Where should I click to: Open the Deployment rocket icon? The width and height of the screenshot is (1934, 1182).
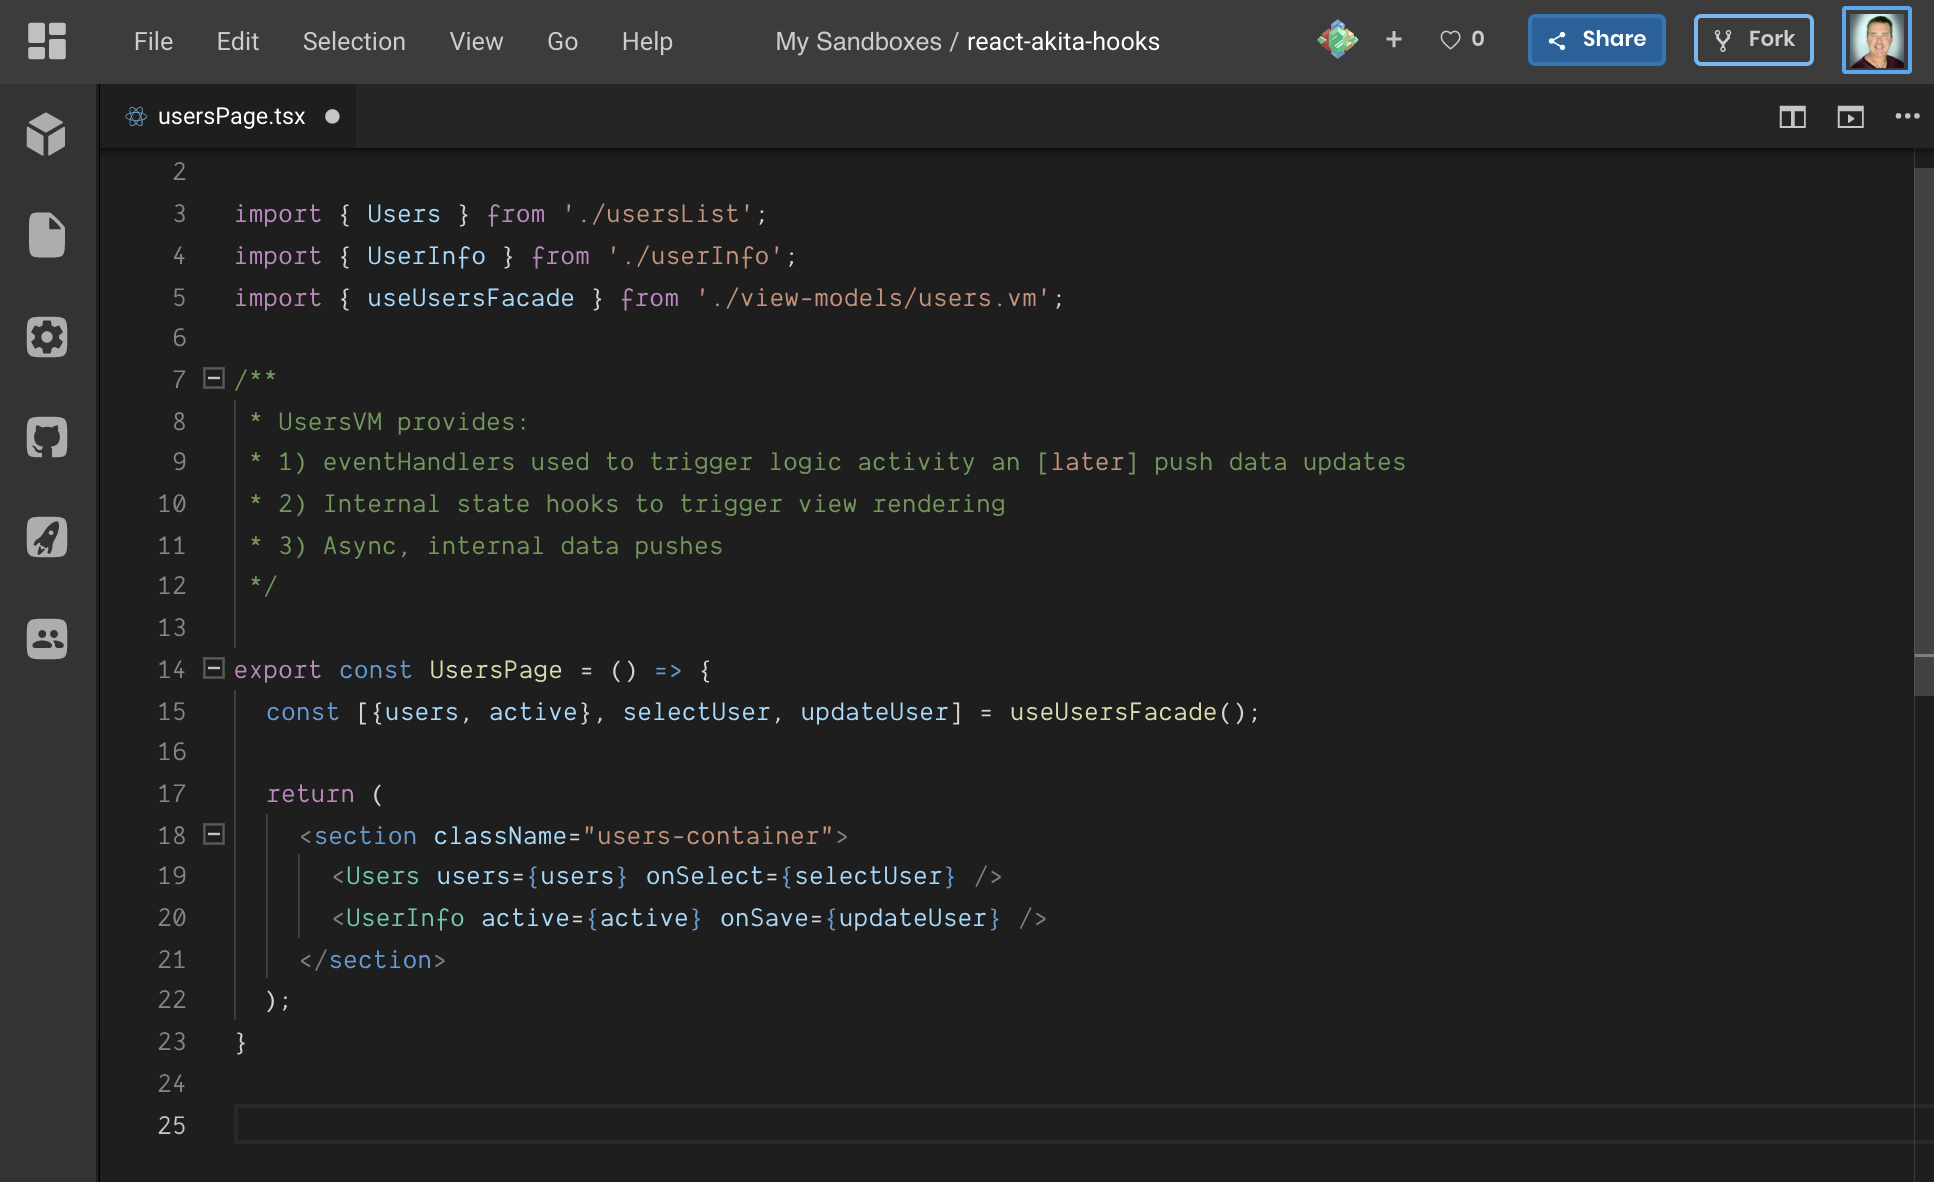(47, 537)
